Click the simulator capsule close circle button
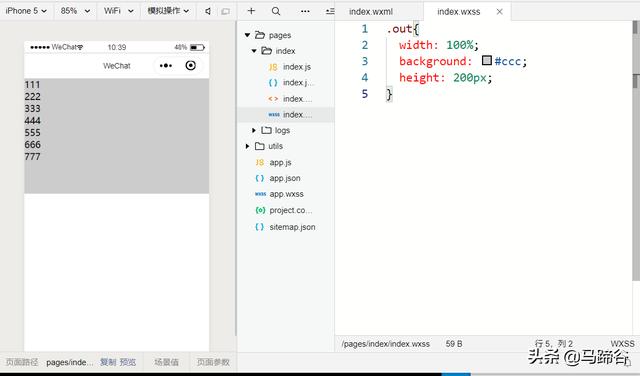The height and width of the screenshot is (376, 640). 191,65
